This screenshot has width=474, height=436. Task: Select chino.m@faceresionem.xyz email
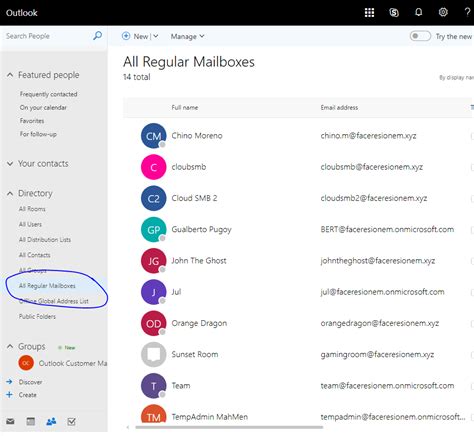[368, 136]
